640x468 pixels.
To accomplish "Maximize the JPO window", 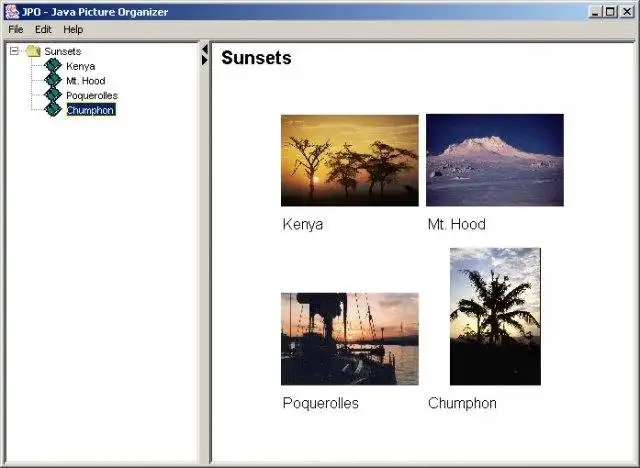I will tap(611, 12).
